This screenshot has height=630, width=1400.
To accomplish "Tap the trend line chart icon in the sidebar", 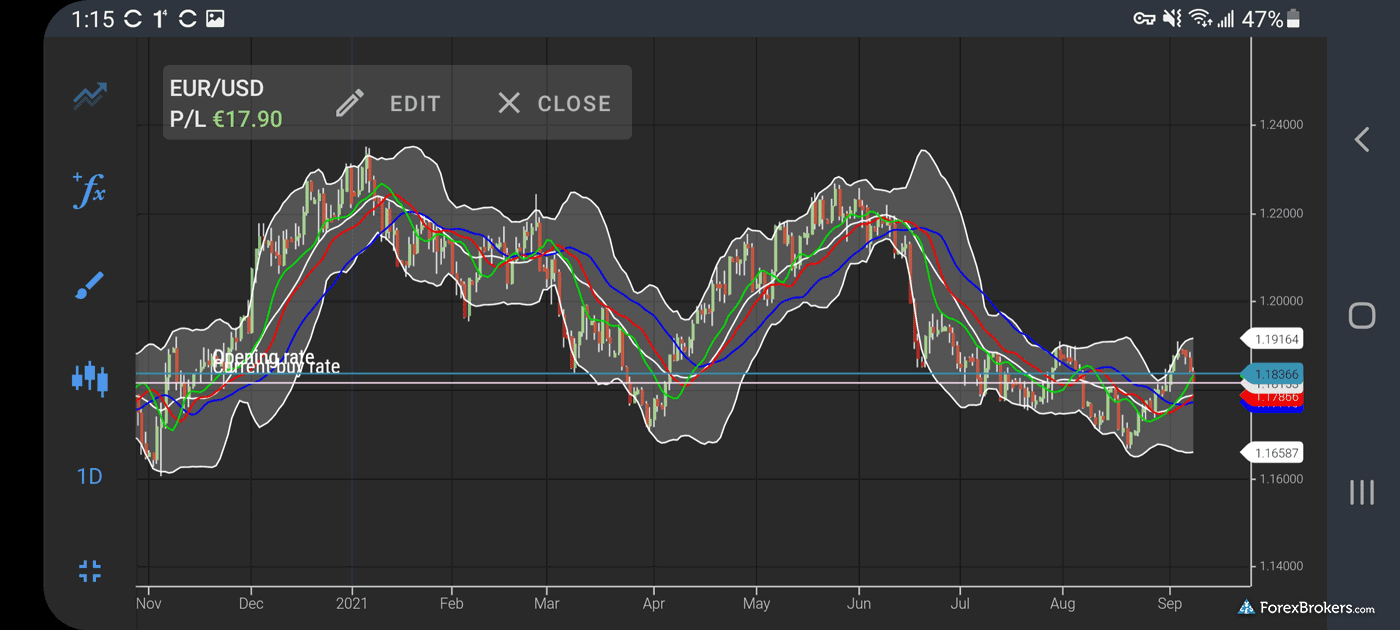I will 90,97.
